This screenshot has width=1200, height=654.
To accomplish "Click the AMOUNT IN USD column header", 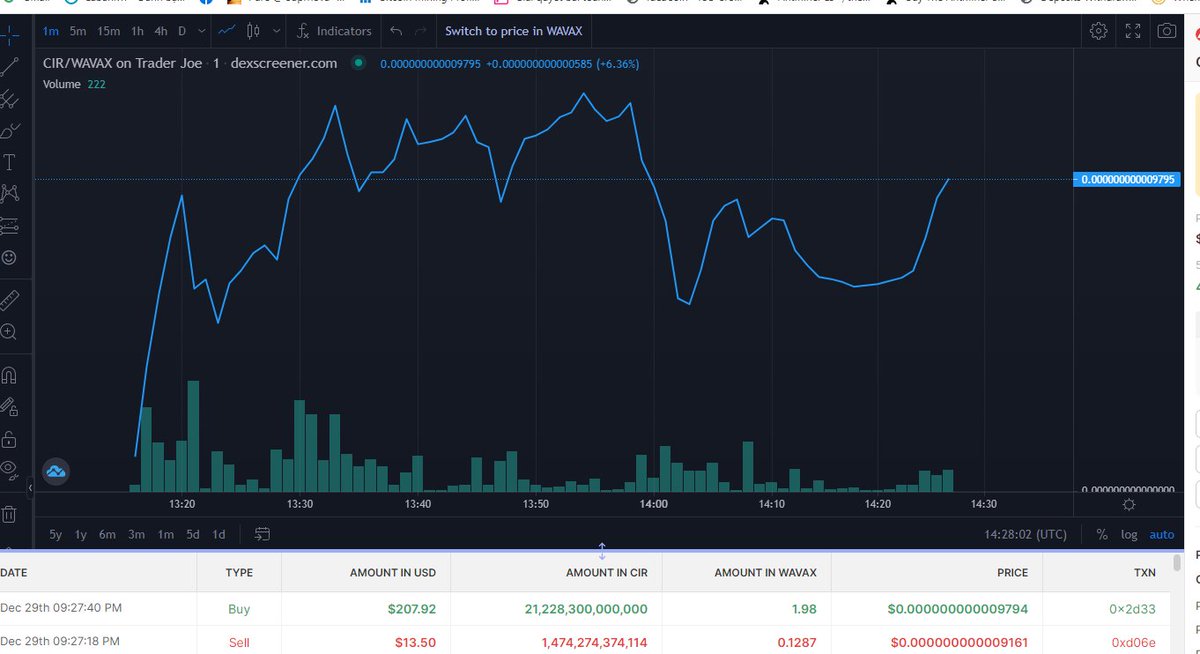I will coord(393,573).
